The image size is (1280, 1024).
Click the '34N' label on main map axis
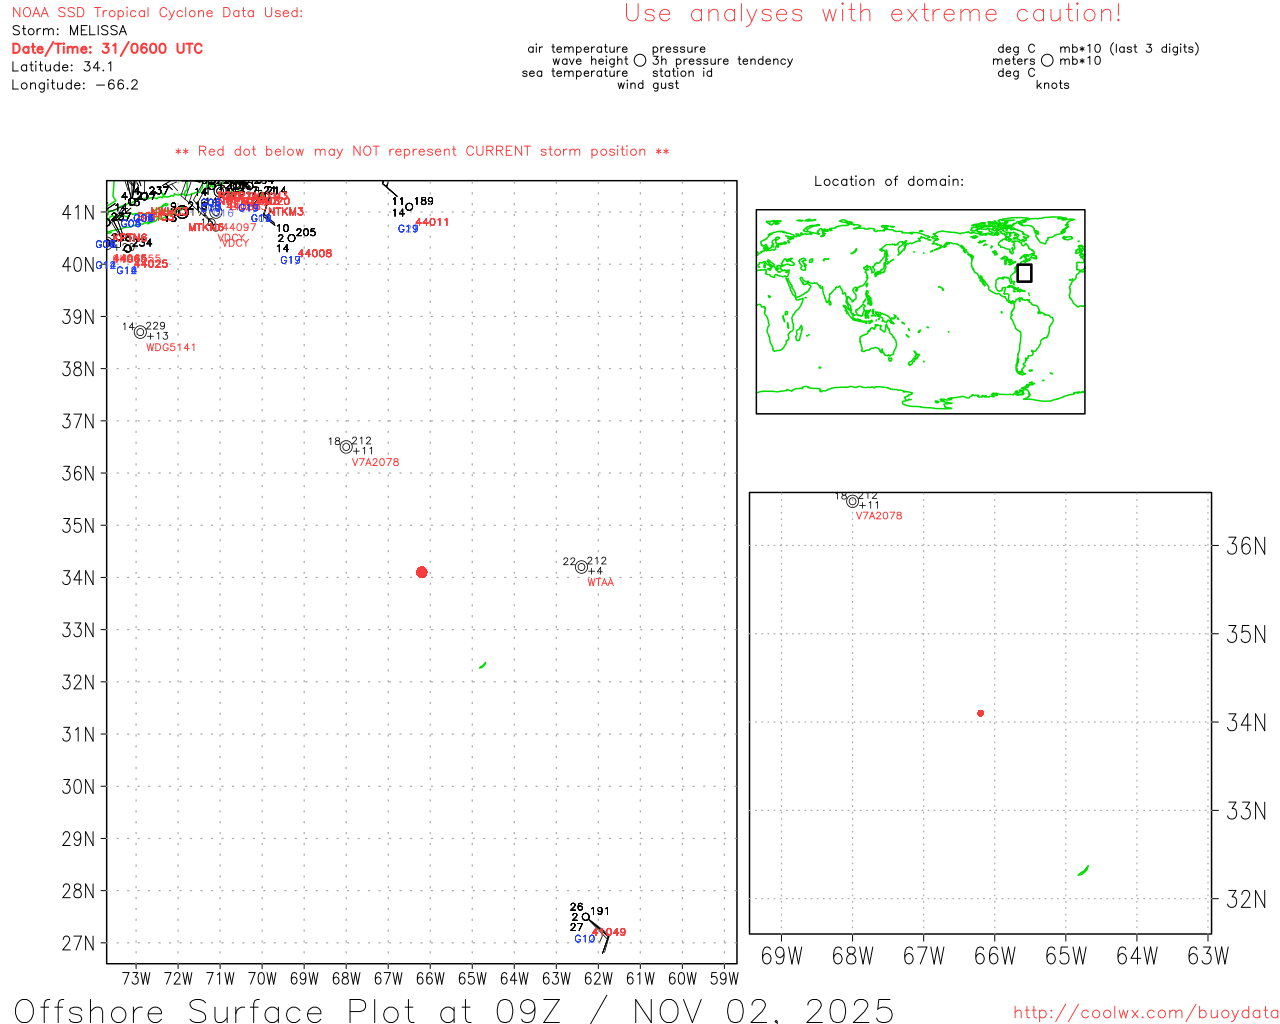tap(78, 578)
